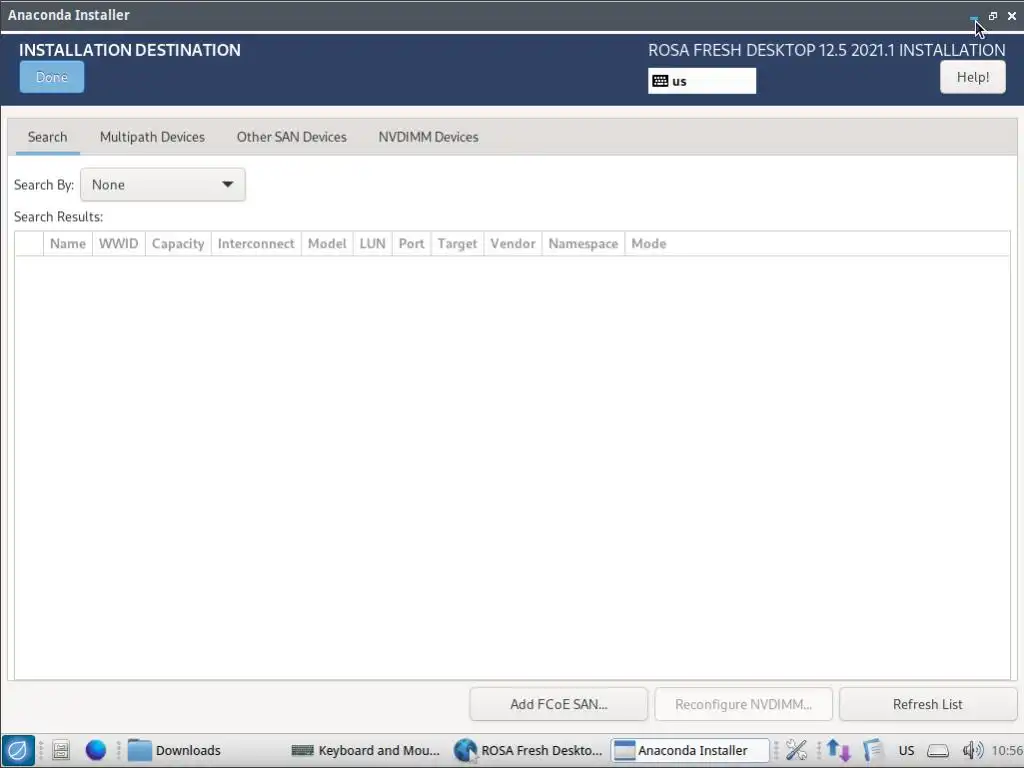The width and height of the screenshot is (1024, 768).
Task: Click the show desktop icon in taskbar
Action: [61, 750]
